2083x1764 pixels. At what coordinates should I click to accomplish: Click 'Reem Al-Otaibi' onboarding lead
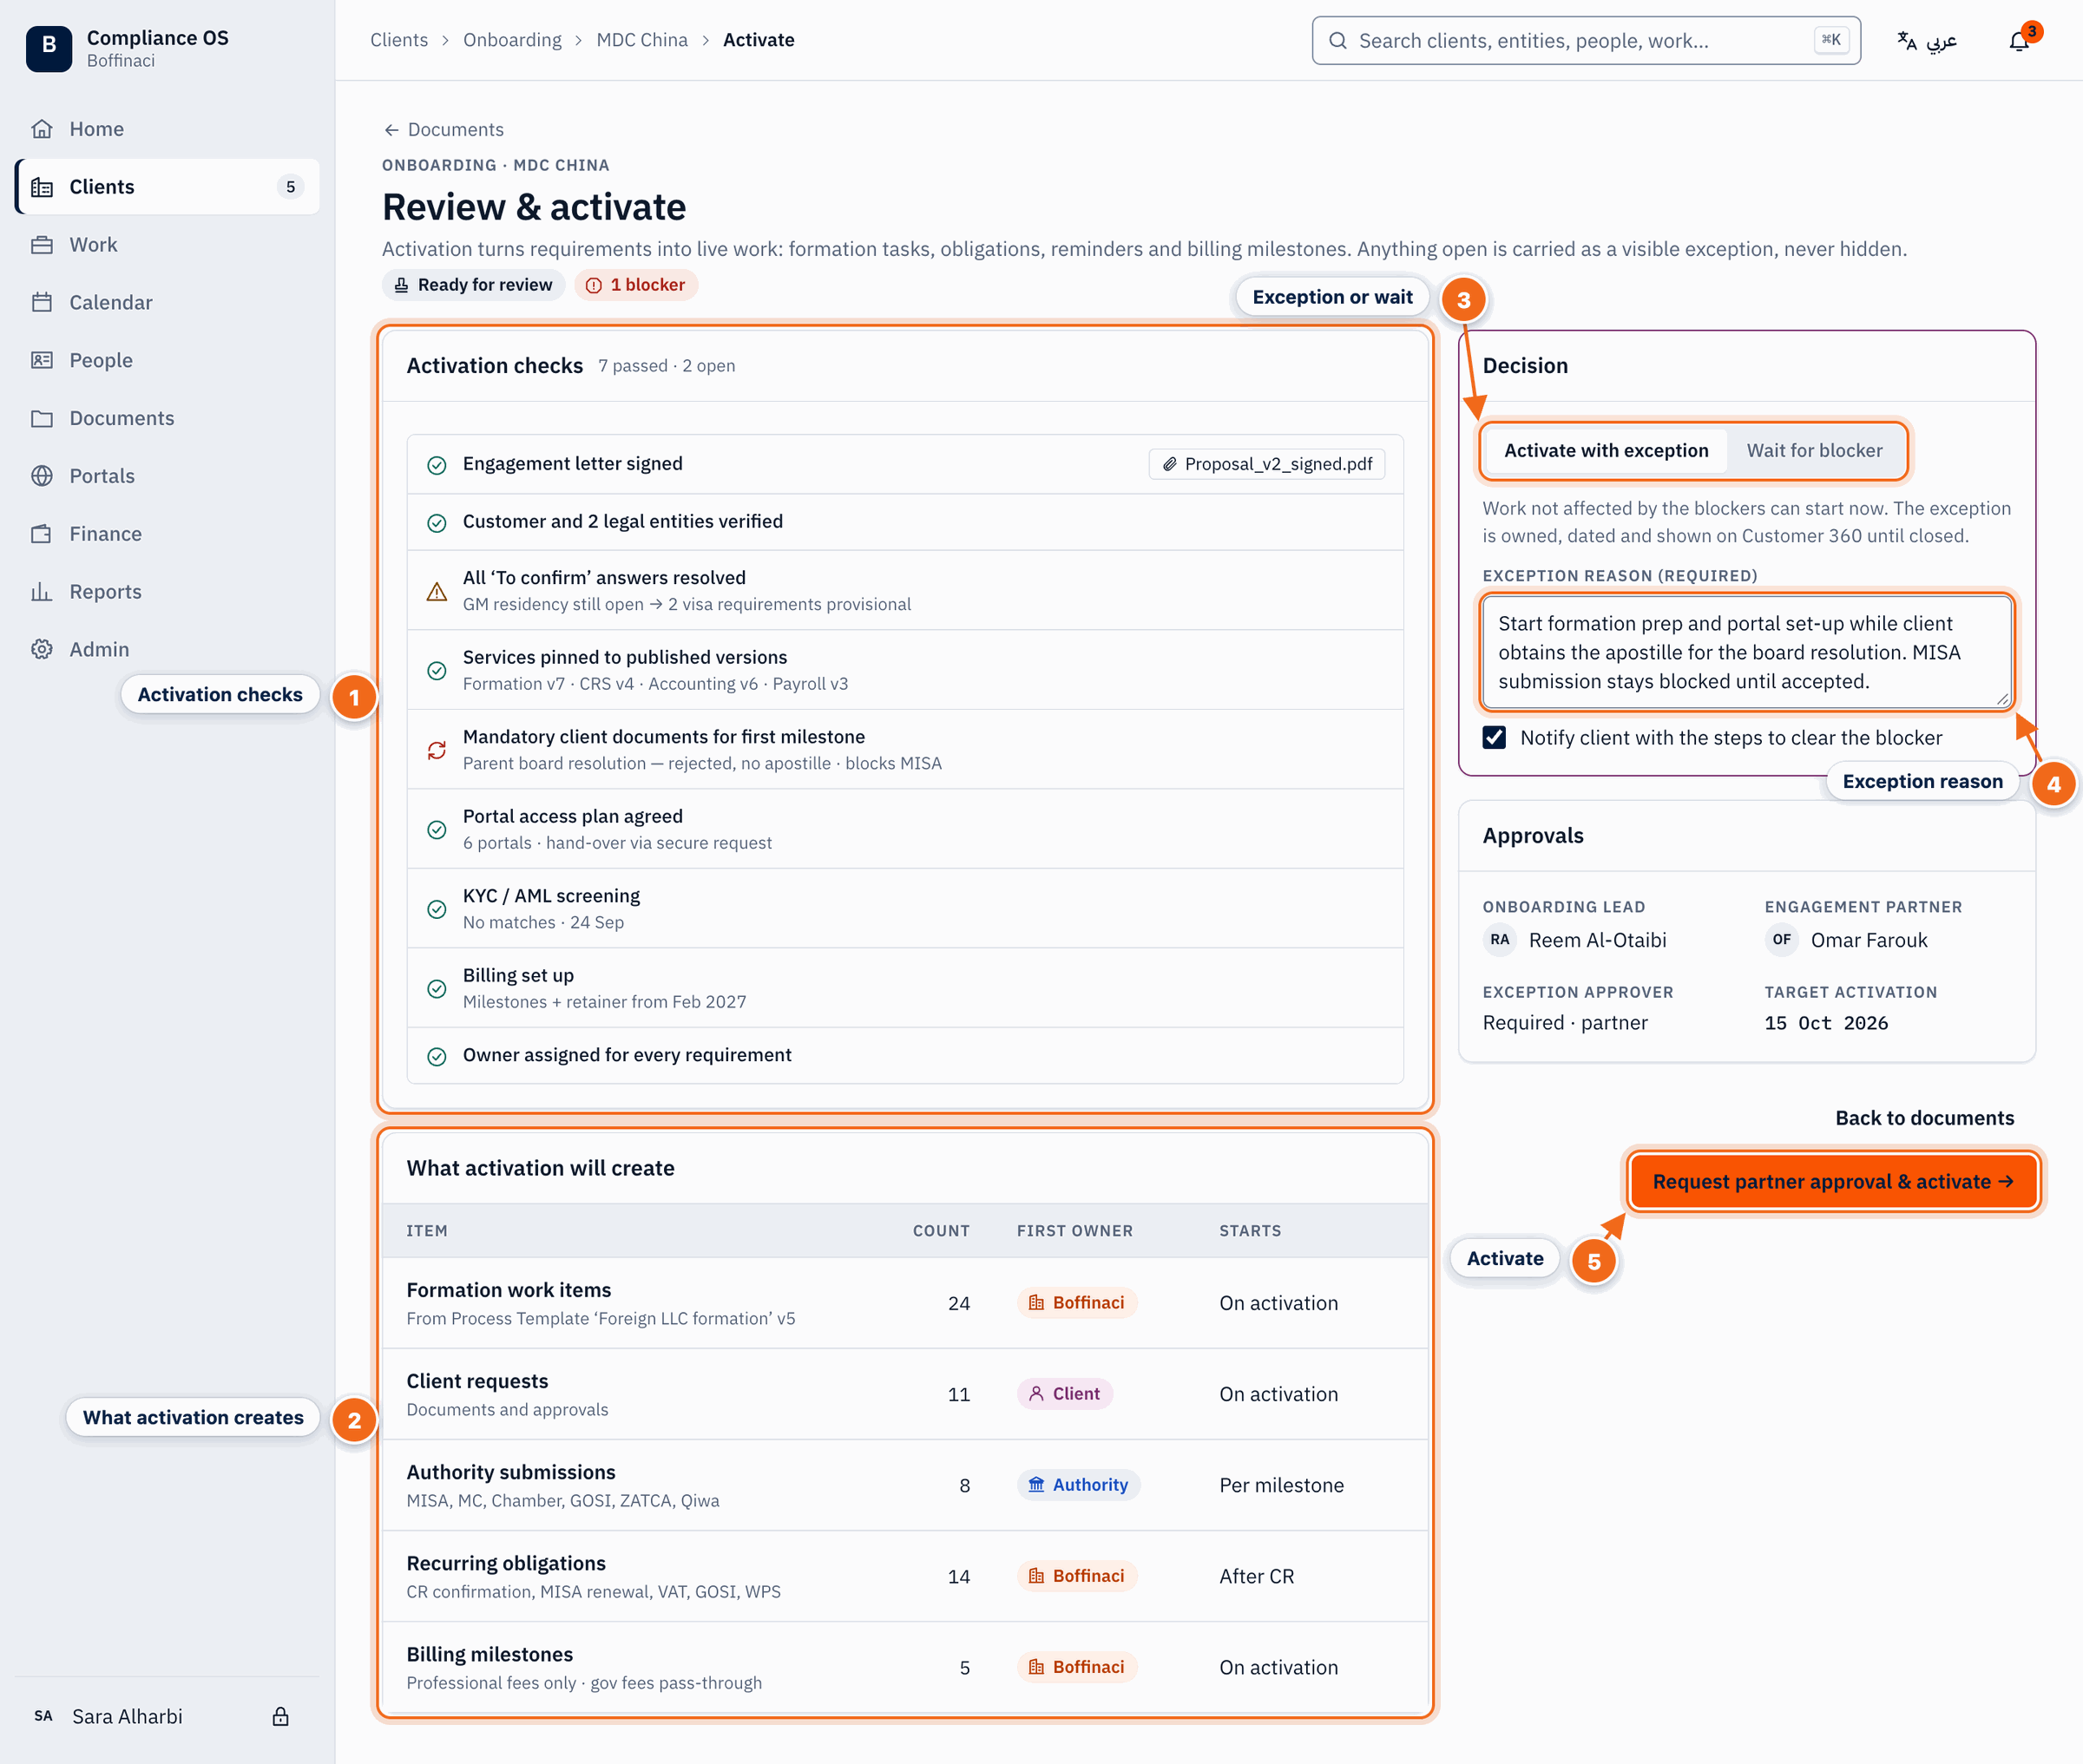[x=1597, y=940]
